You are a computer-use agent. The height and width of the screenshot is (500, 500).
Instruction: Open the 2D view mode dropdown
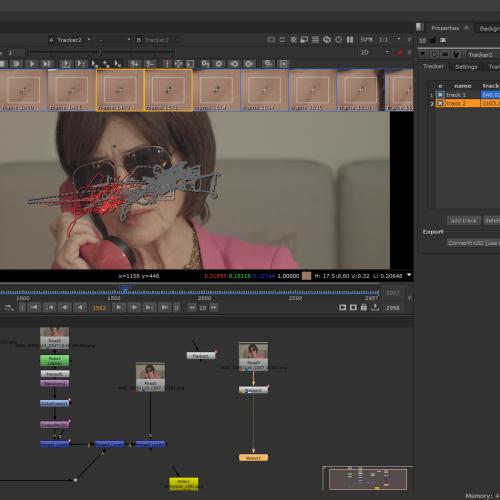(x=375, y=52)
